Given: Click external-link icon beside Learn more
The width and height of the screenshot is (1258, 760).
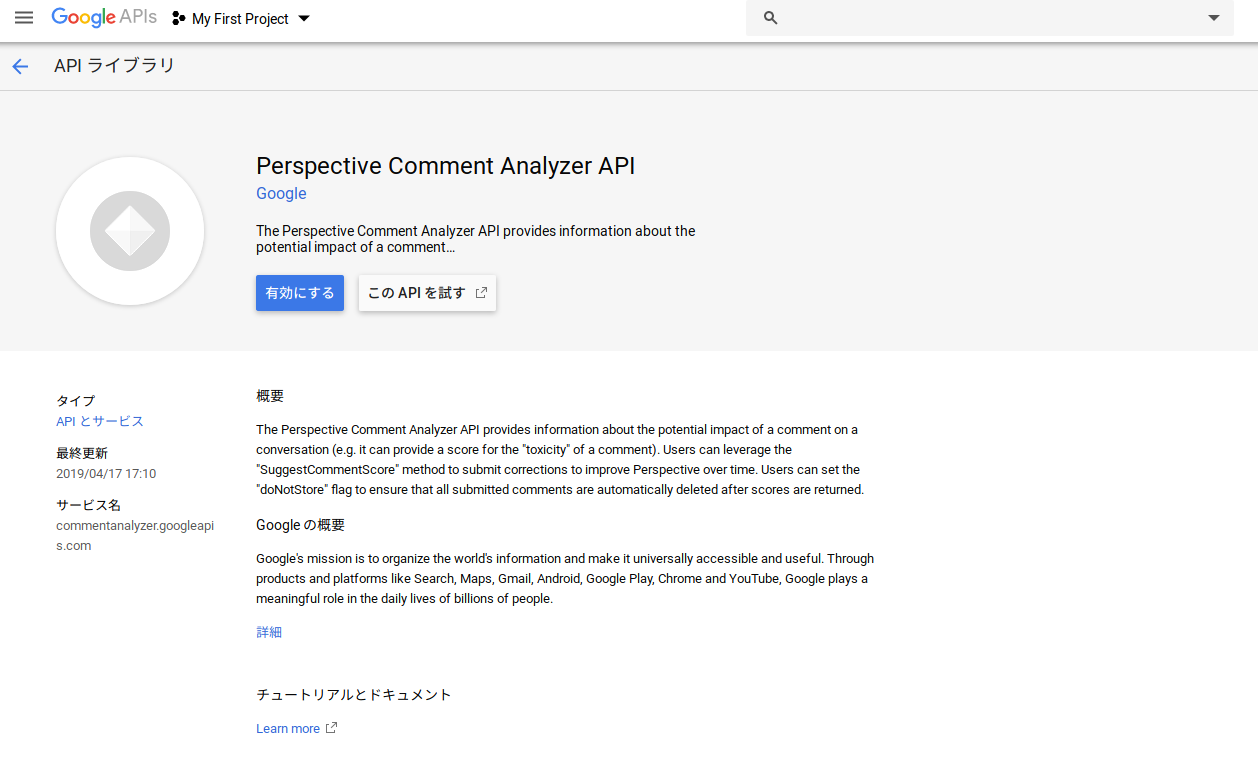Looking at the screenshot, I should tap(332, 728).
